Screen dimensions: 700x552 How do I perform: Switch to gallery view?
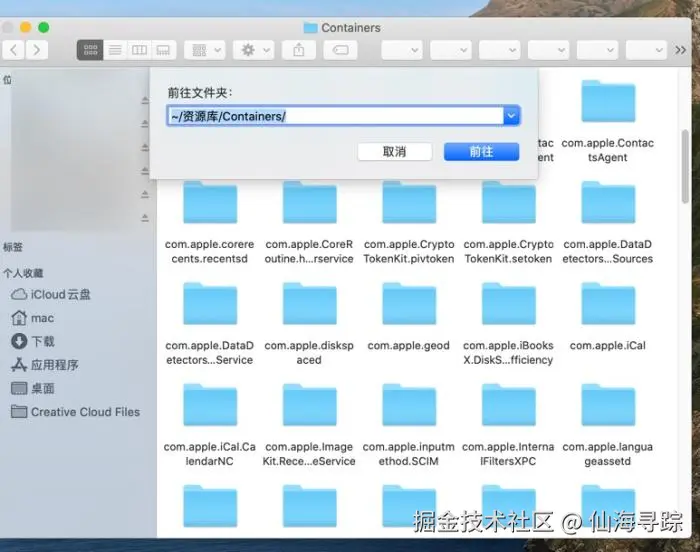163,50
